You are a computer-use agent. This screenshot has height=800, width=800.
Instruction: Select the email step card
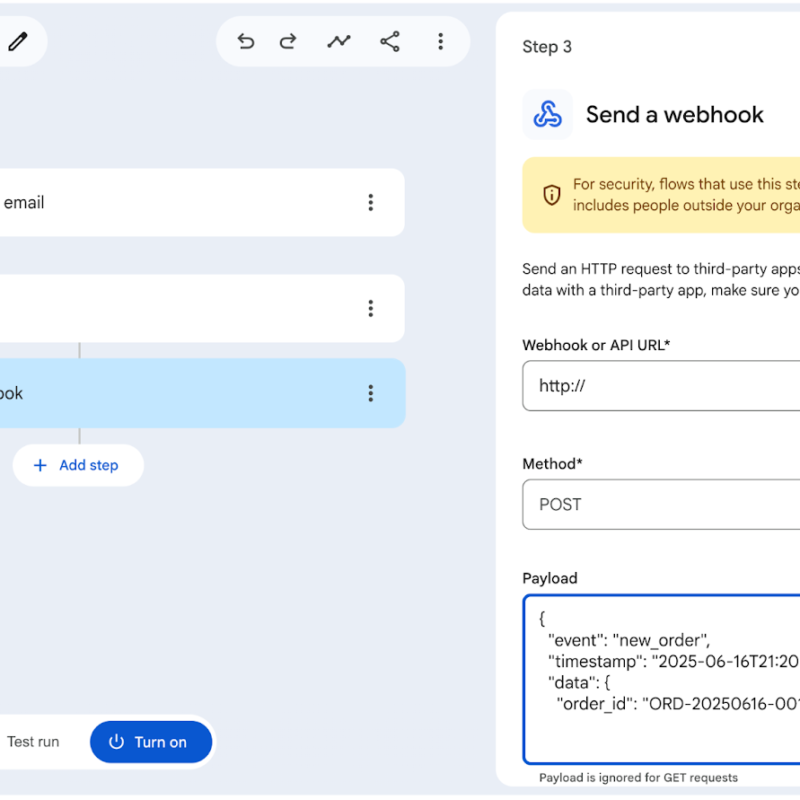point(202,203)
